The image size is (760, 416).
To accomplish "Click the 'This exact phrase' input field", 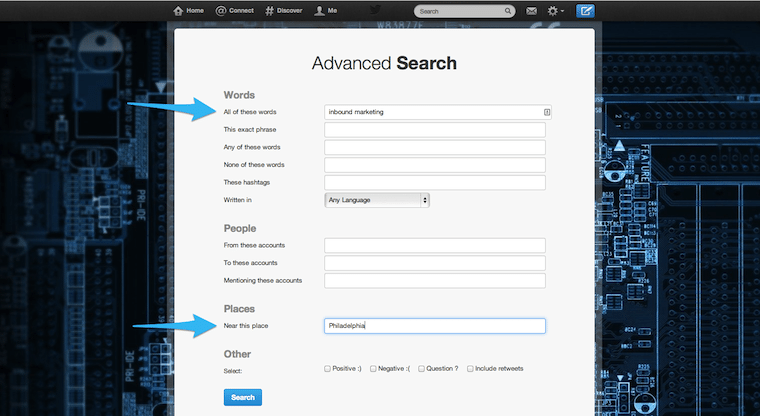I will click(435, 130).
